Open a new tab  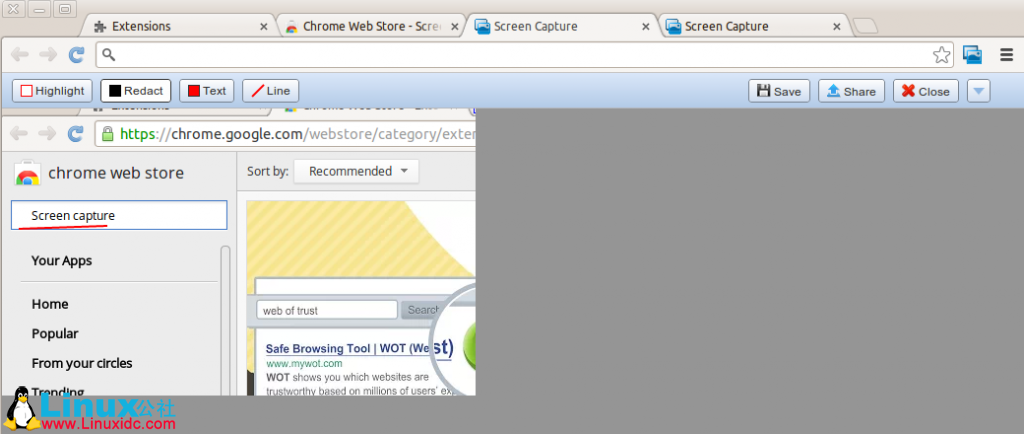point(866,27)
